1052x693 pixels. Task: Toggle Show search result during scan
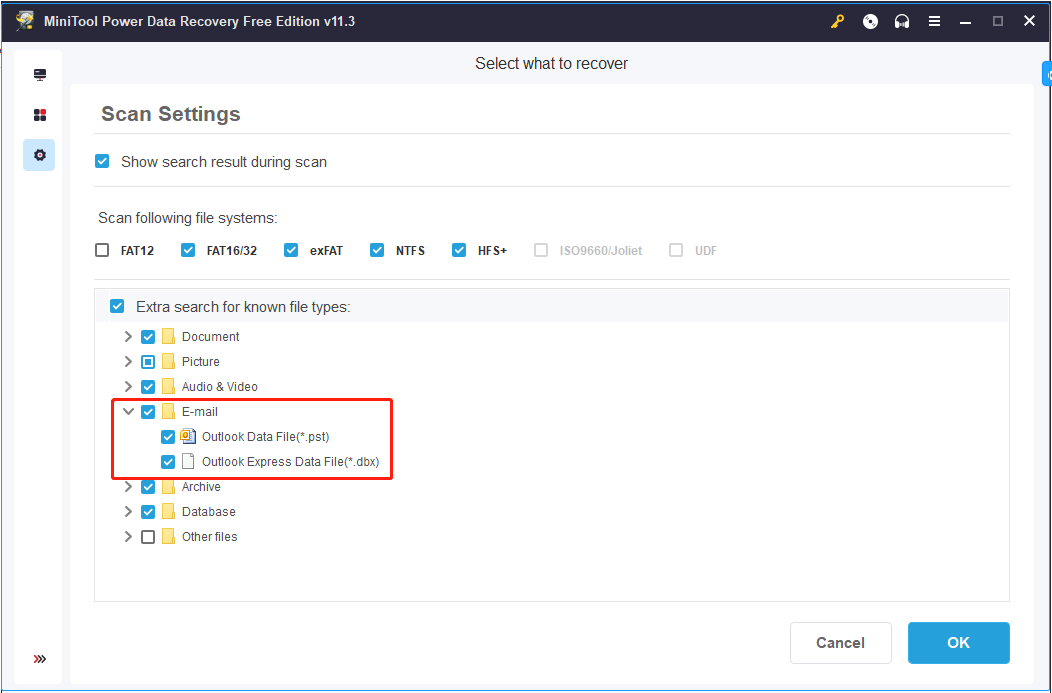102,162
